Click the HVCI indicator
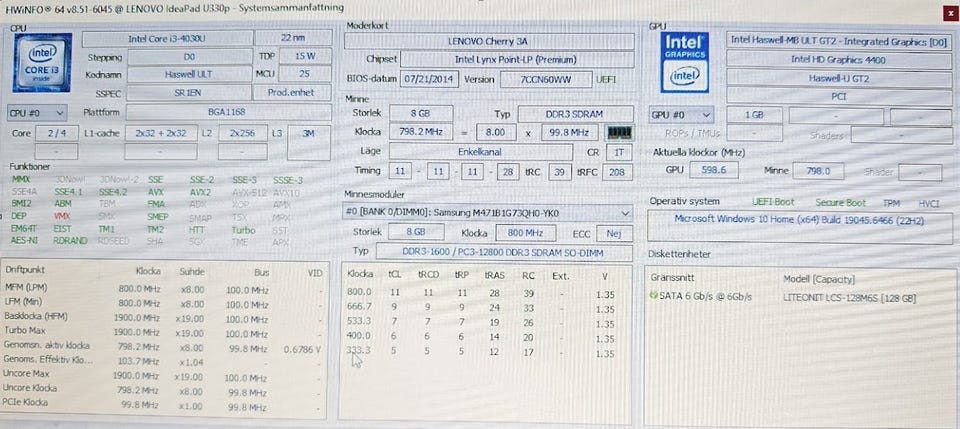The width and height of the screenshot is (960, 429). click(x=929, y=203)
